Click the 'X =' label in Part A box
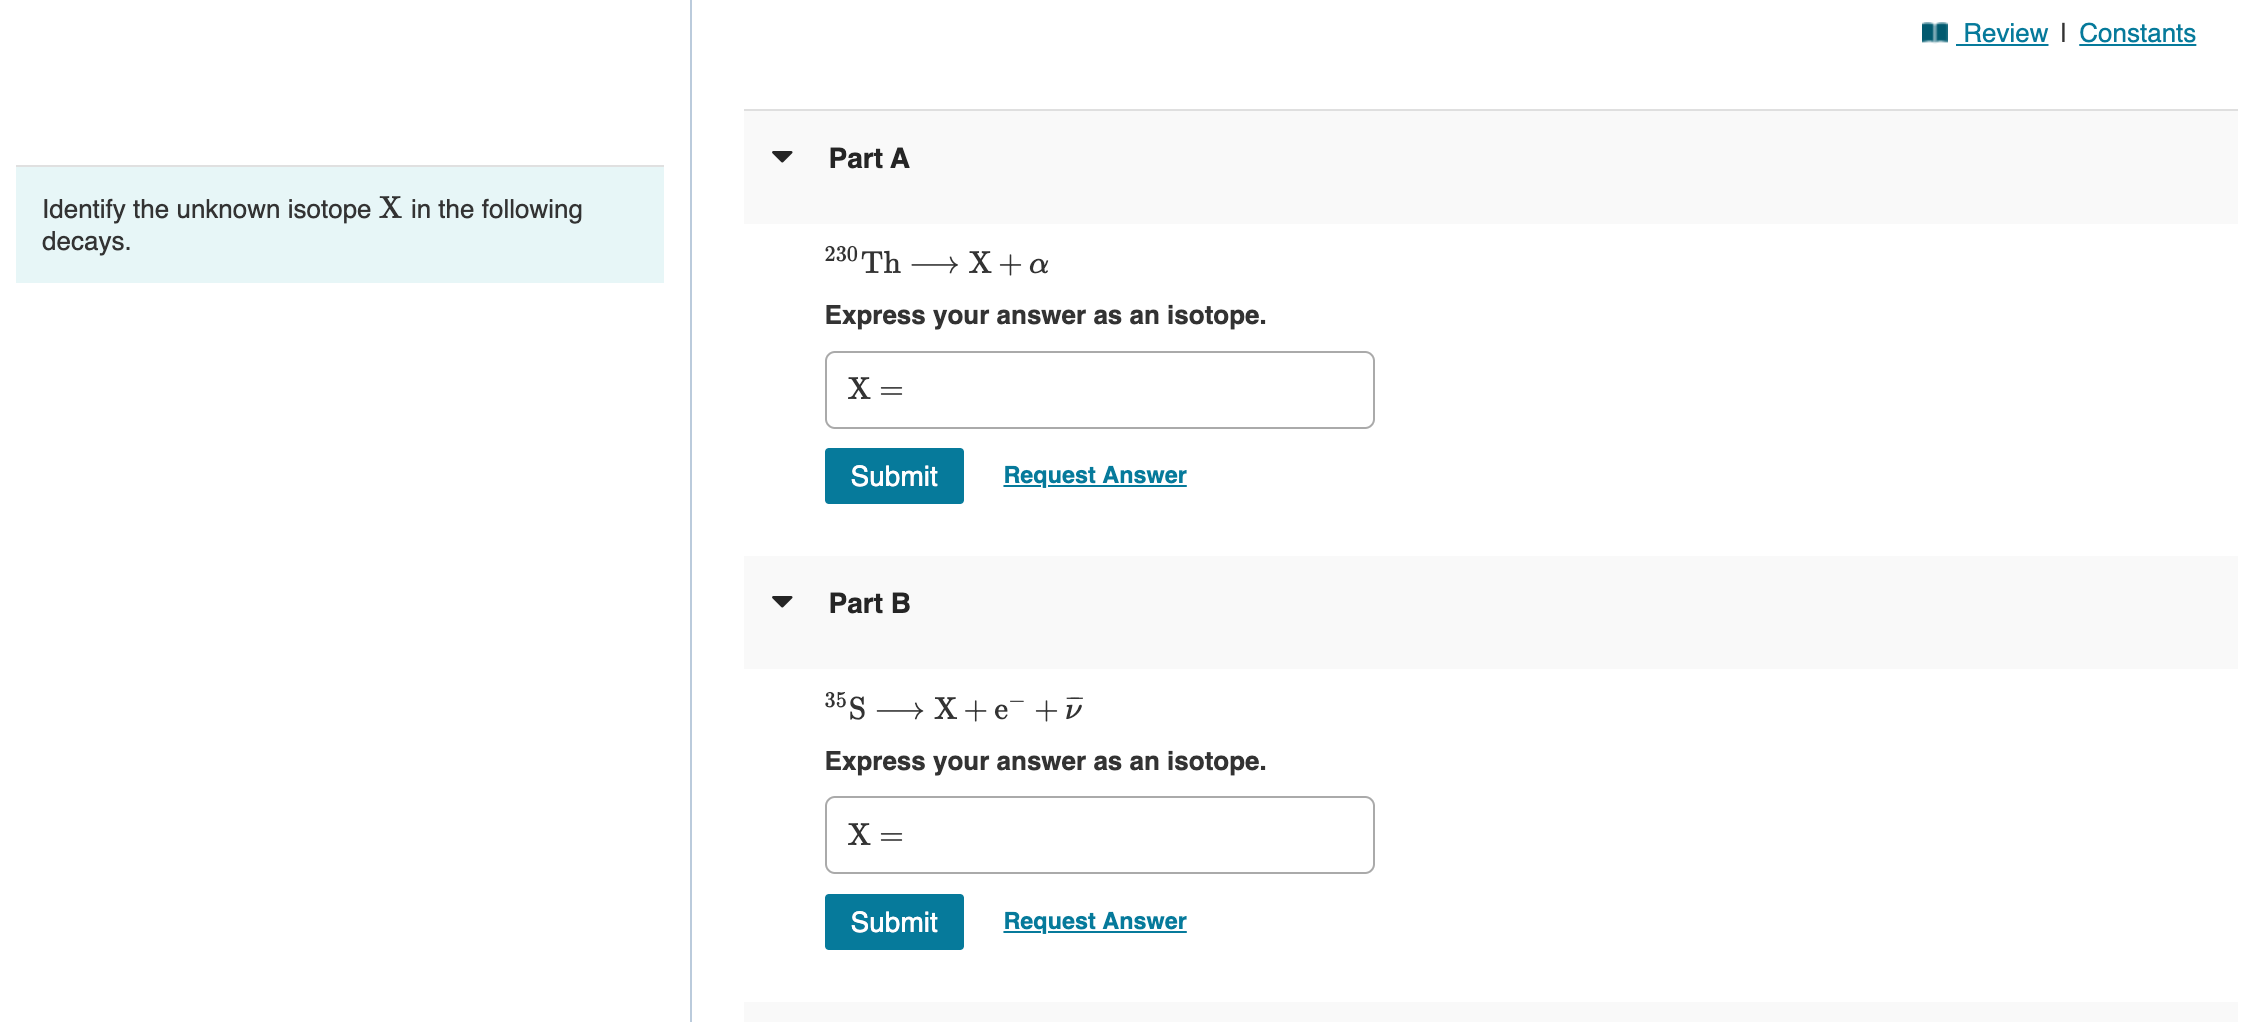This screenshot has height=1022, width=2250. point(875,389)
